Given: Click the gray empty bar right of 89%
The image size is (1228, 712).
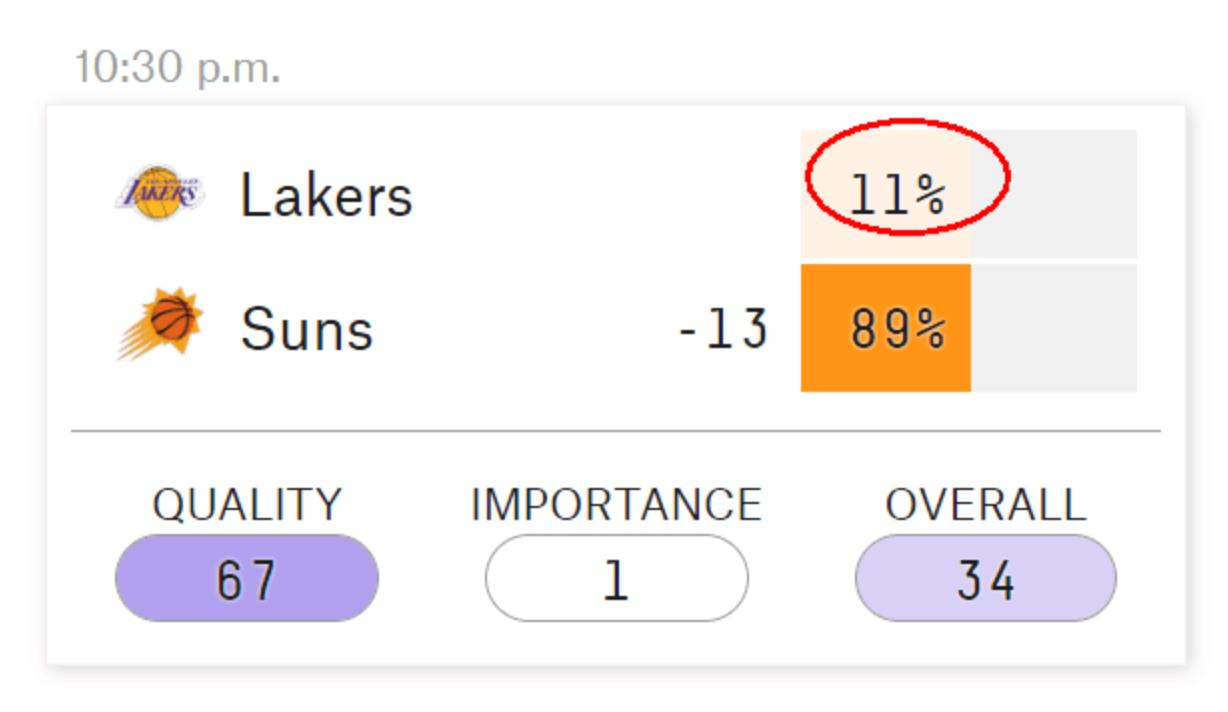Looking at the screenshot, I should (1053, 328).
